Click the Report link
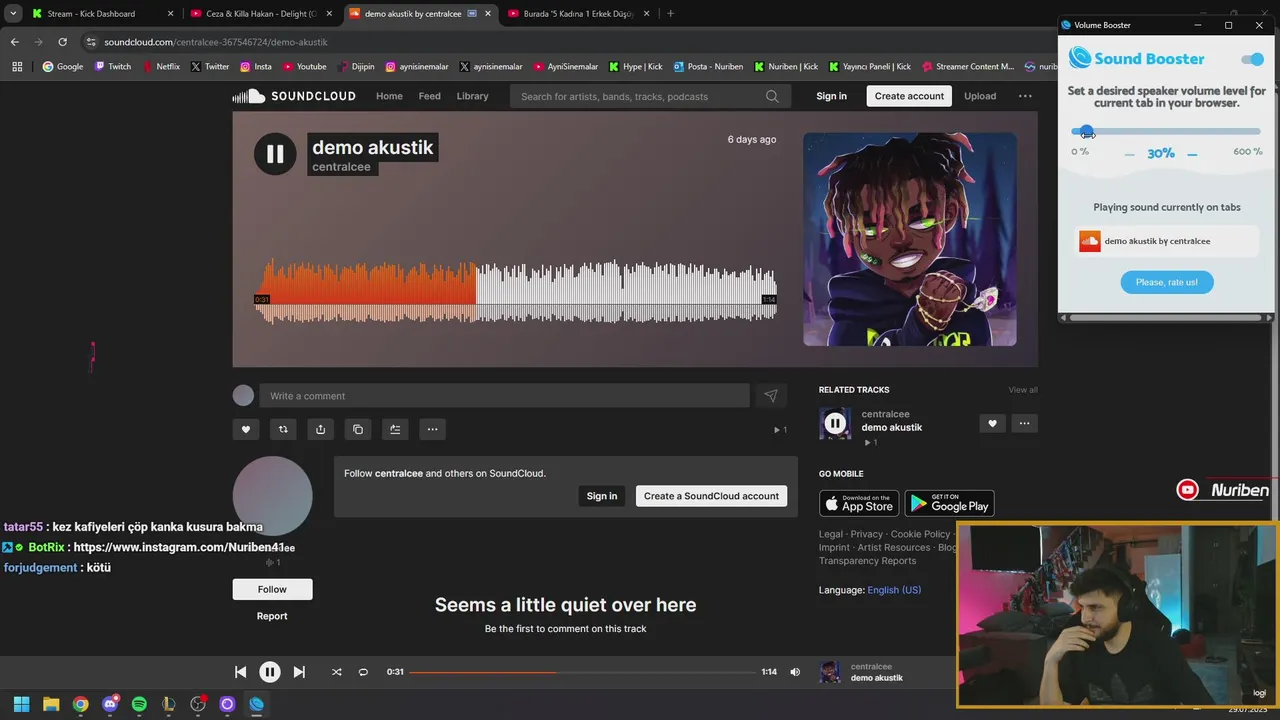 pos(272,616)
